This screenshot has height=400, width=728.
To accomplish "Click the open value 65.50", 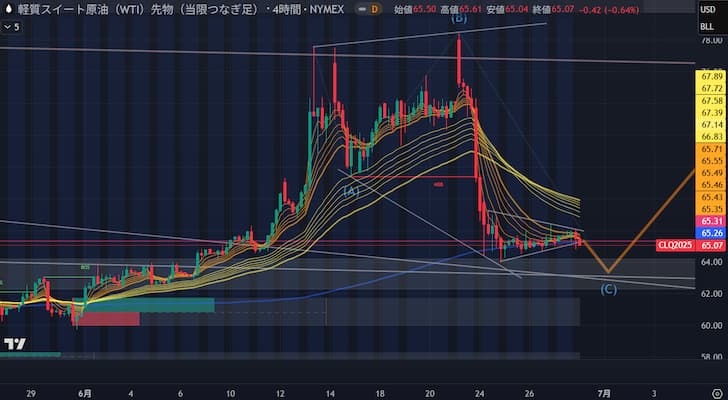I will [426, 9].
